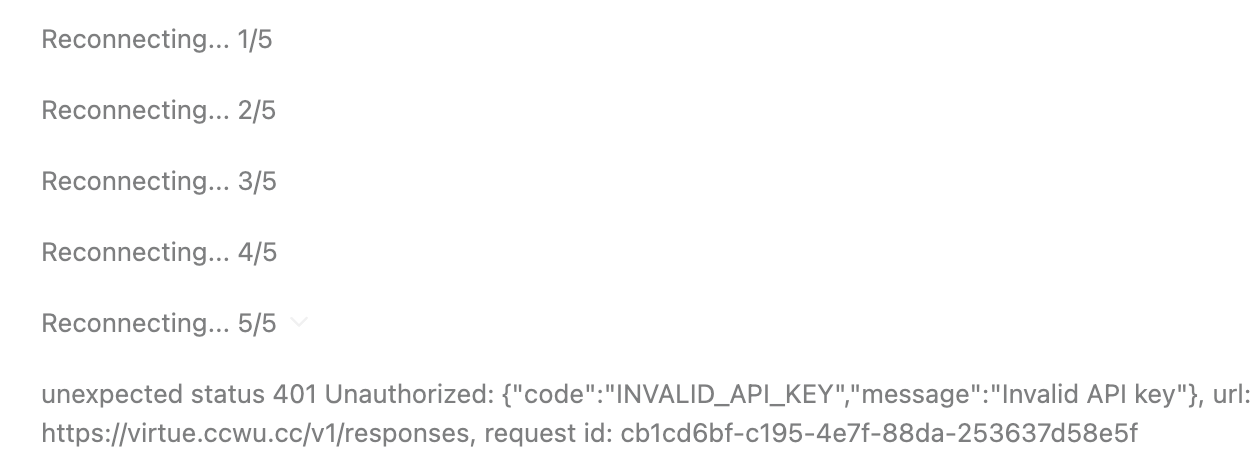Select the INVALID_API_KEY error code value
This screenshot has height=470, width=1260.
tap(711, 394)
